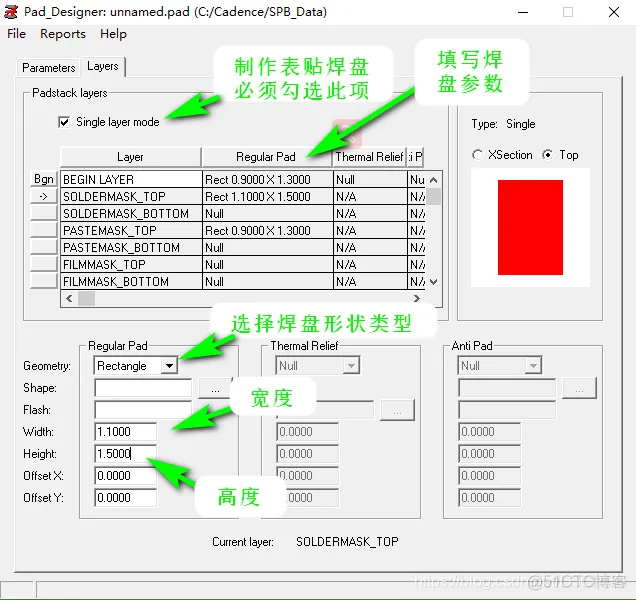Select the FILMMASK_TOP layer cell
636x600 pixels.
click(131, 265)
